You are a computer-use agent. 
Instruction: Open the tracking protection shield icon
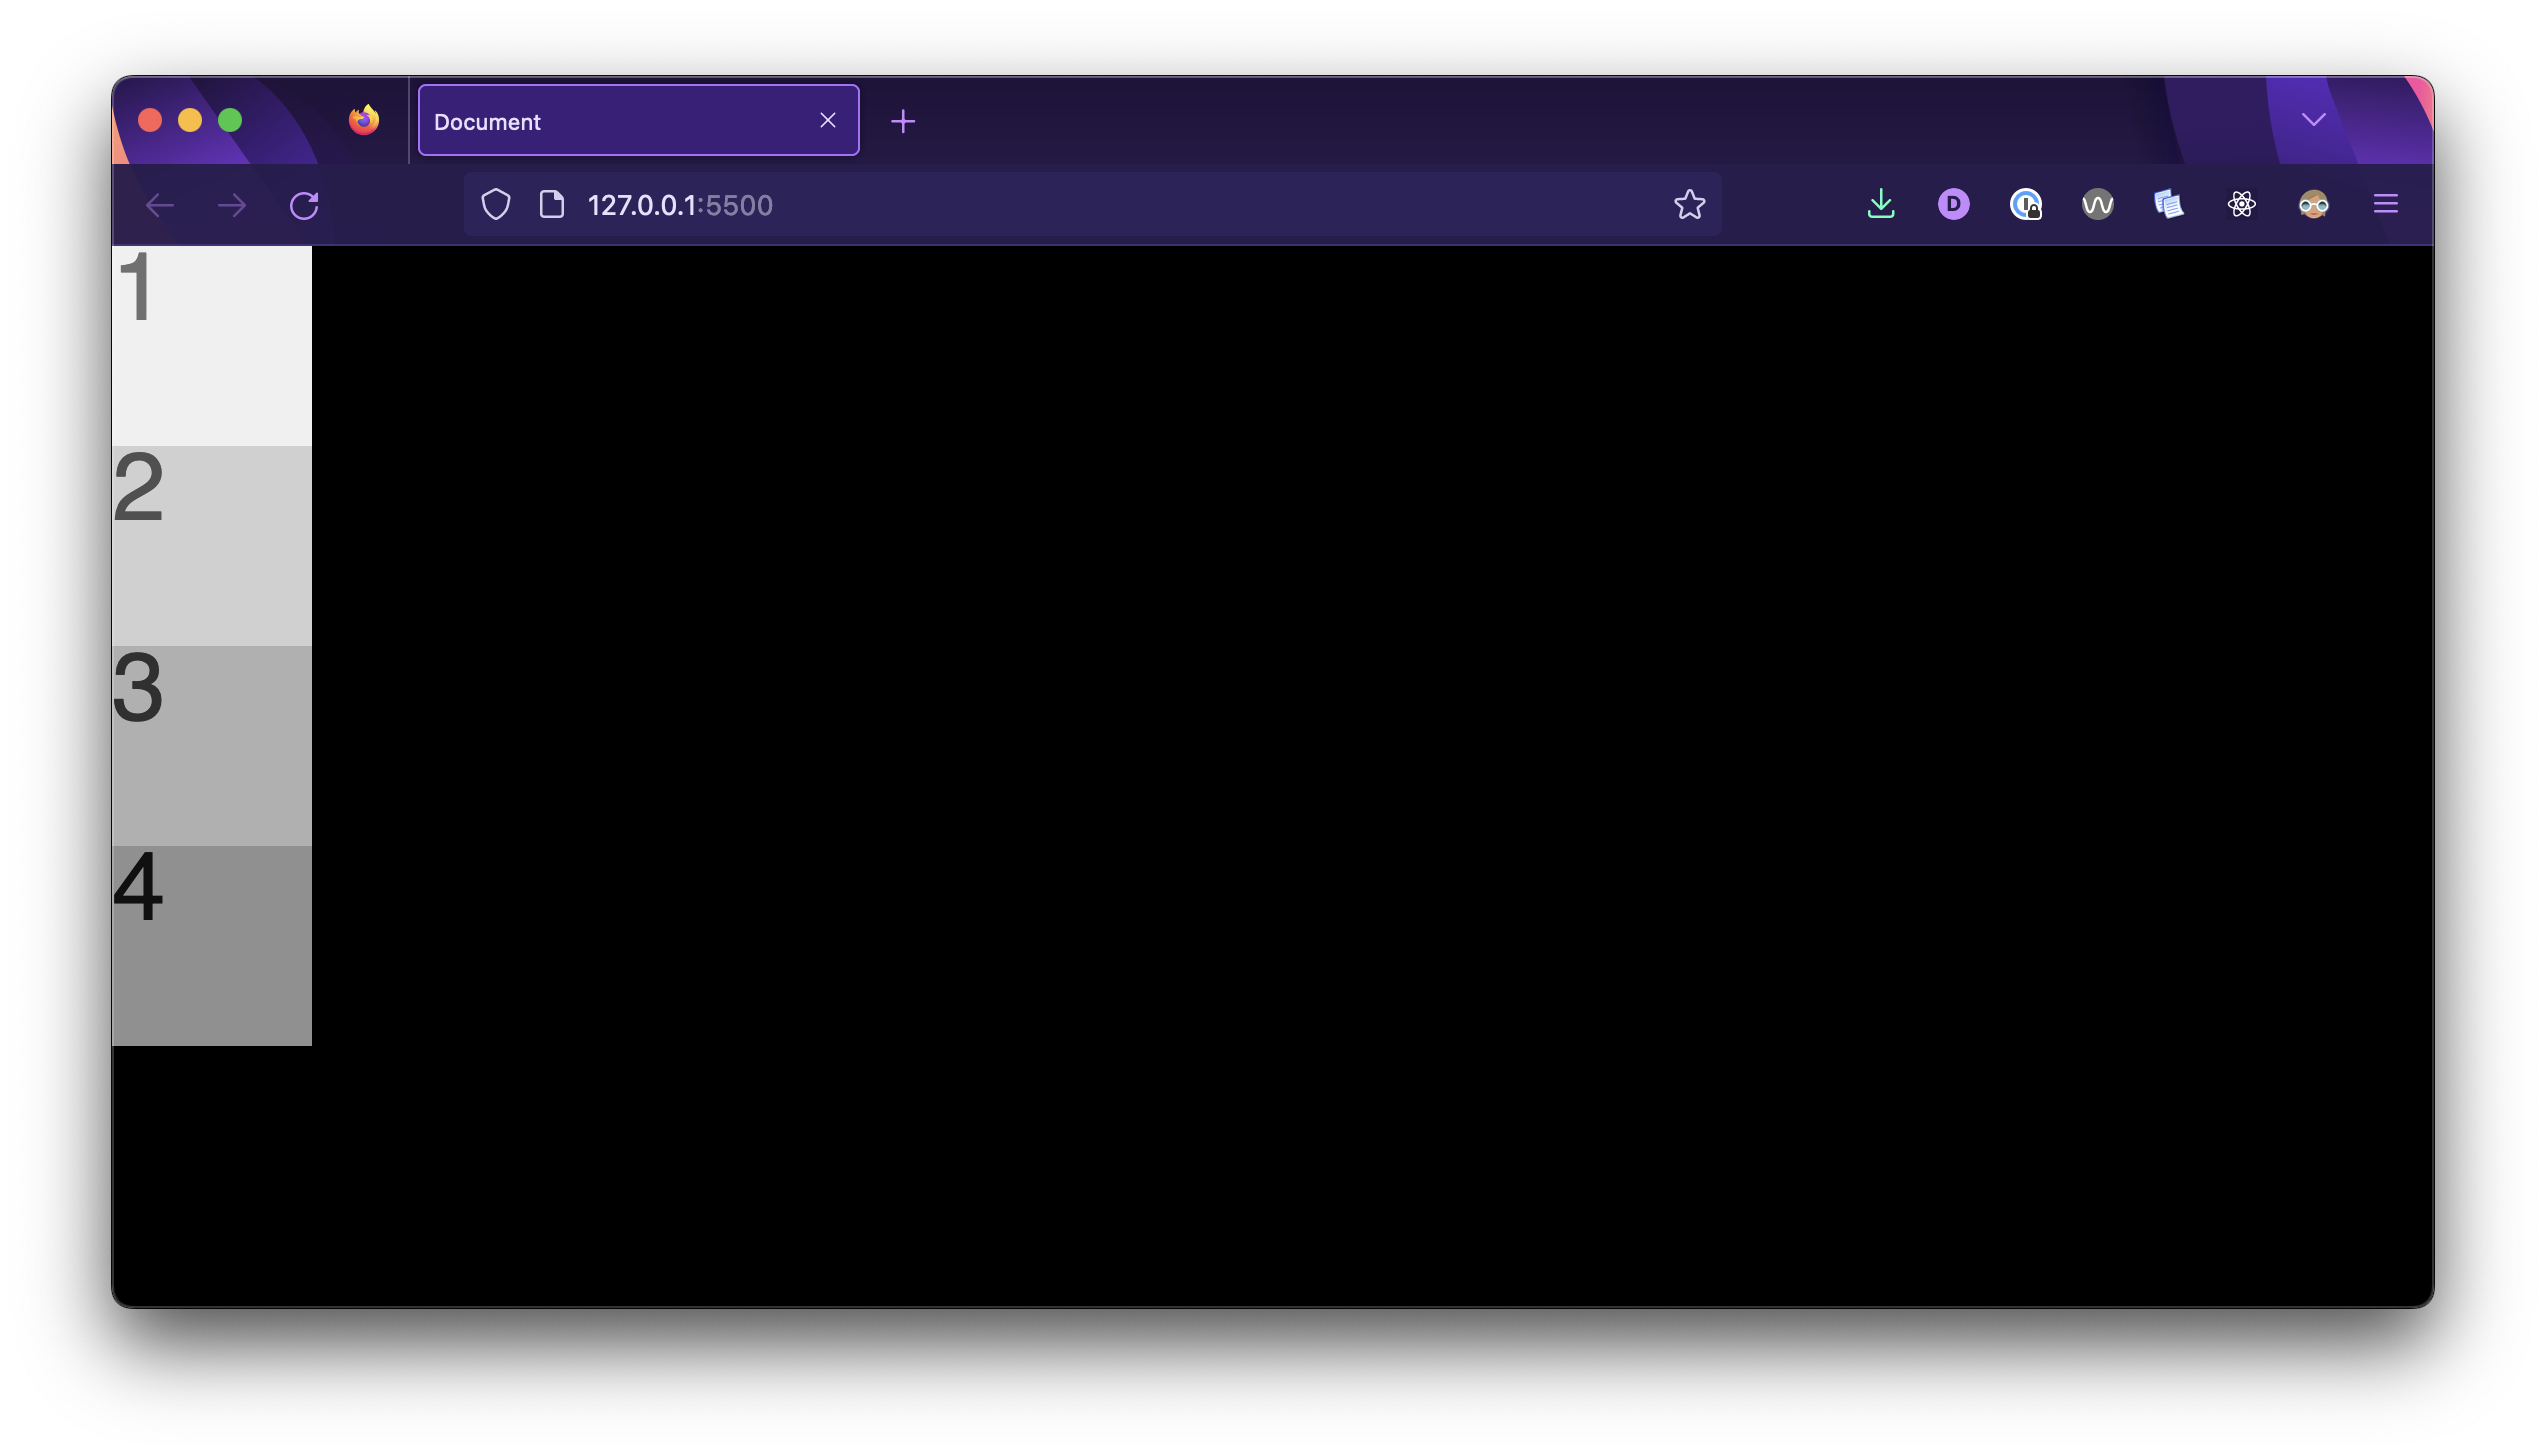496,205
